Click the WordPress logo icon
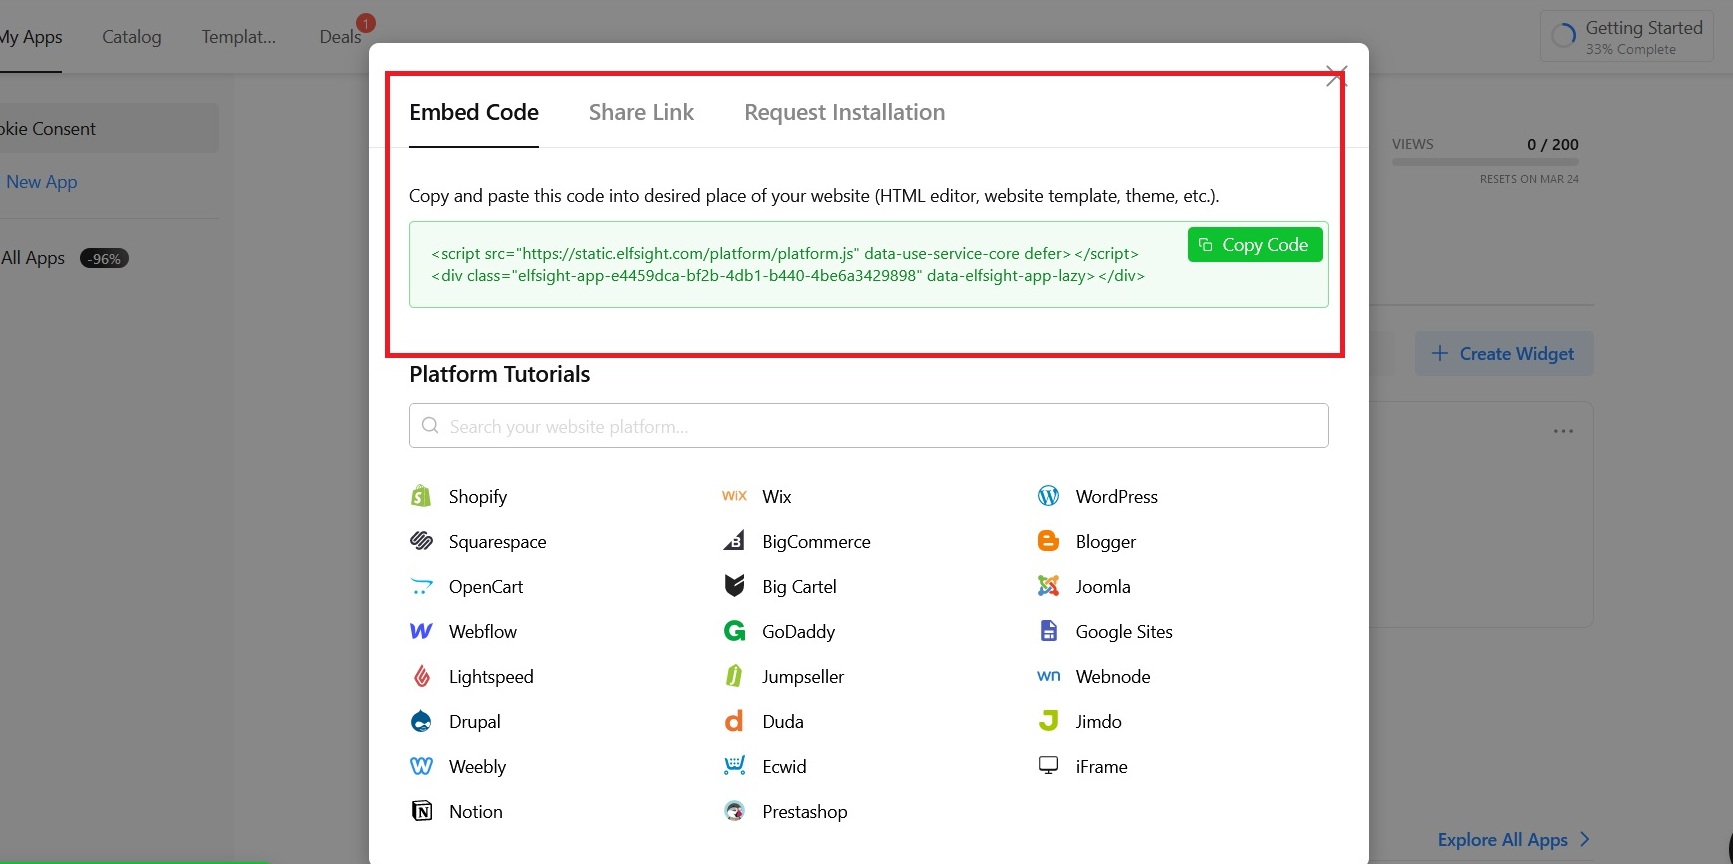Screen dimensions: 1733x864 pyautogui.click(x=1048, y=496)
